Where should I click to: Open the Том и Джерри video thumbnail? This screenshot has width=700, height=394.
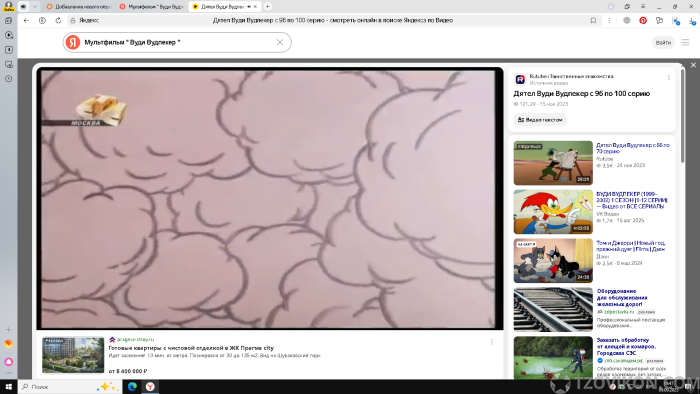[553, 261]
